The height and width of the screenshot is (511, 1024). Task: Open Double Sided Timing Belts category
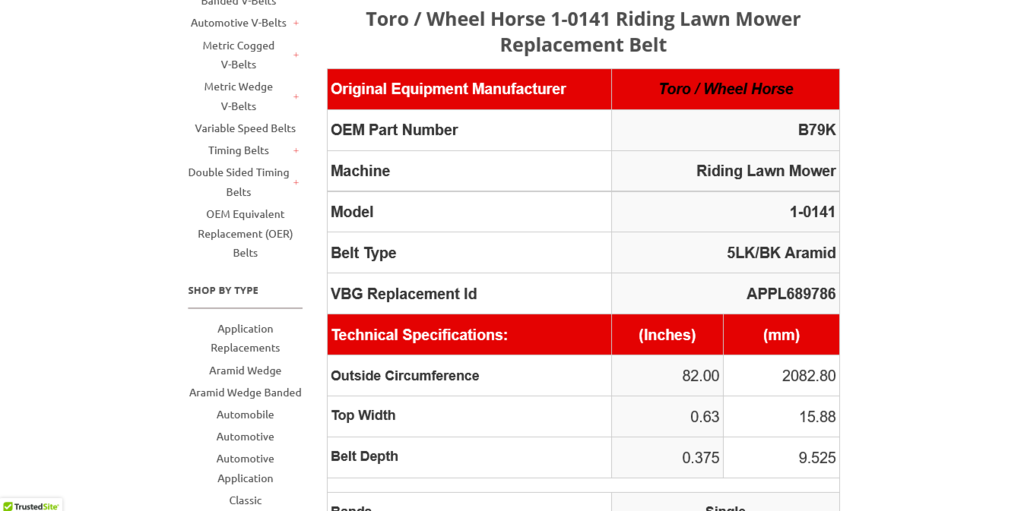tap(238, 182)
